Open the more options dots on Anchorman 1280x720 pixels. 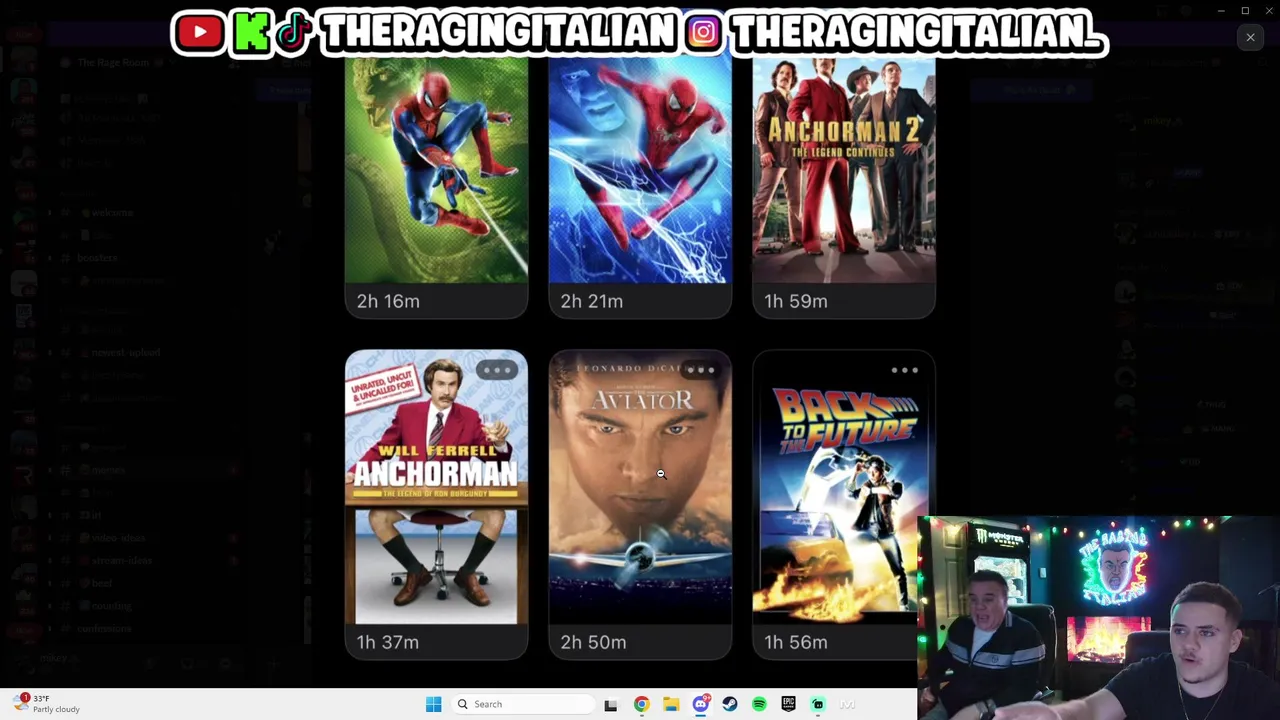click(x=497, y=371)
